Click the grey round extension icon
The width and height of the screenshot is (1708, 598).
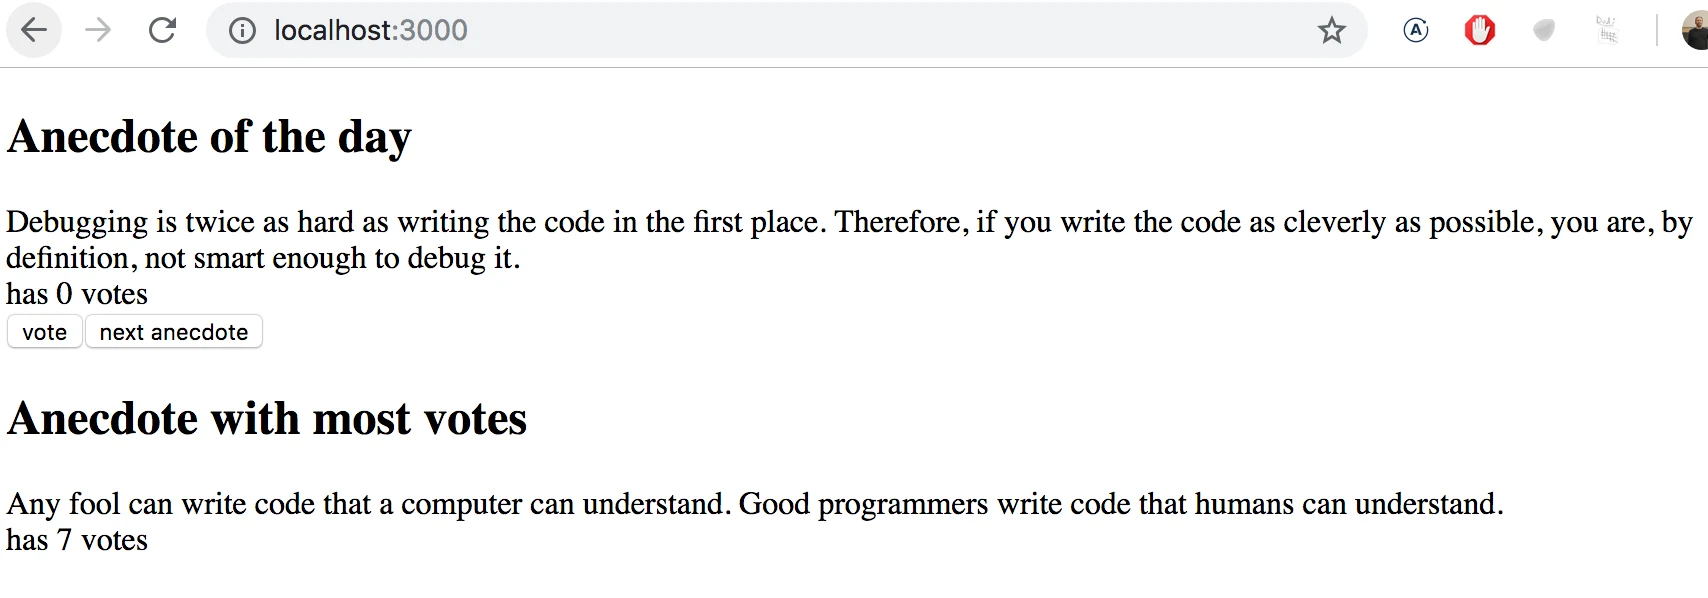tap(1543, 31)
